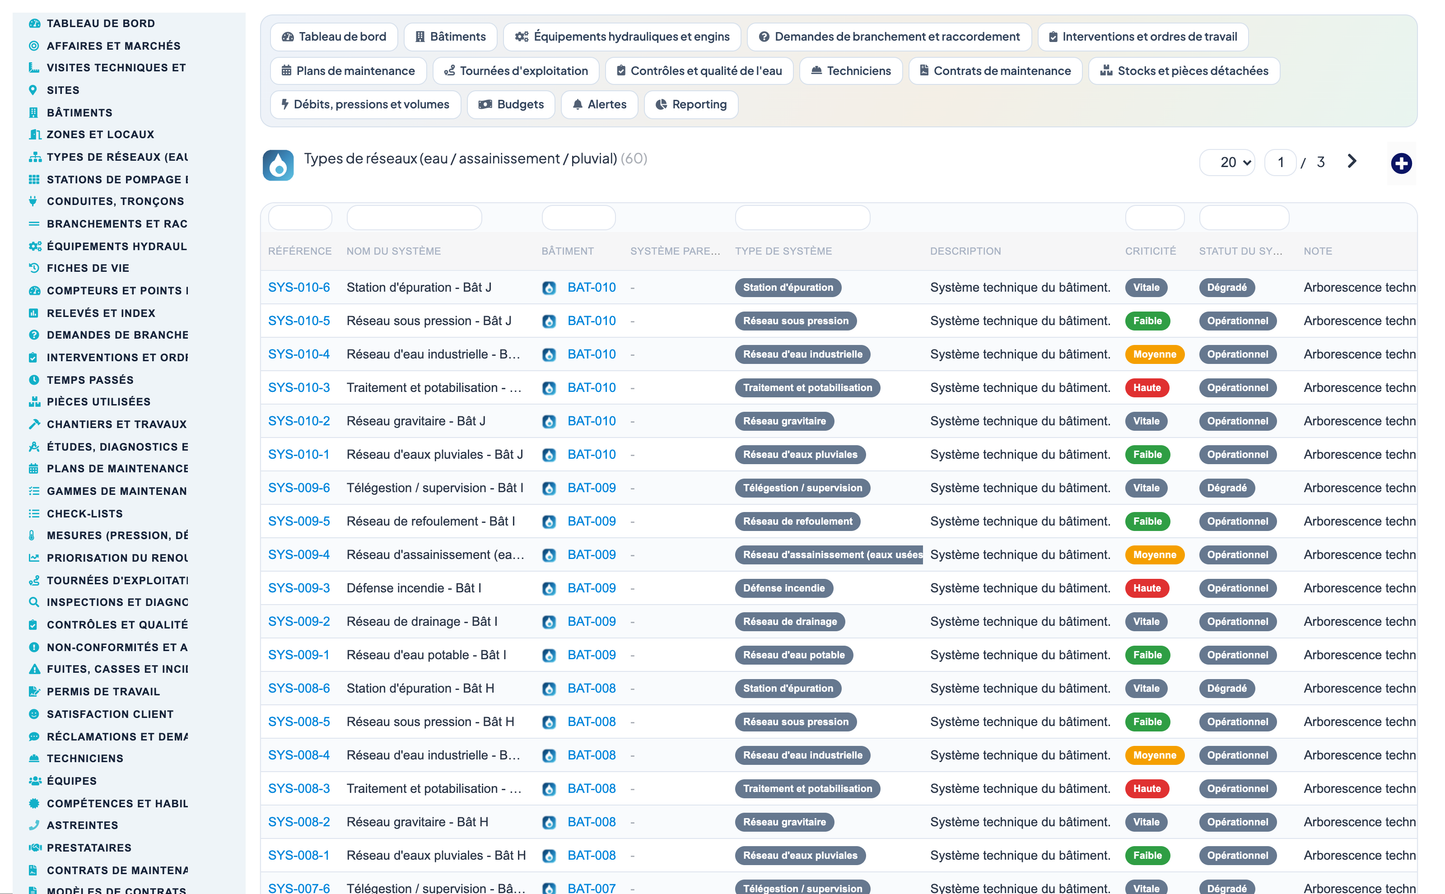The image size is (1445, 894).
Task: Go to next page with right chevron
Action: pos(1352,161)
